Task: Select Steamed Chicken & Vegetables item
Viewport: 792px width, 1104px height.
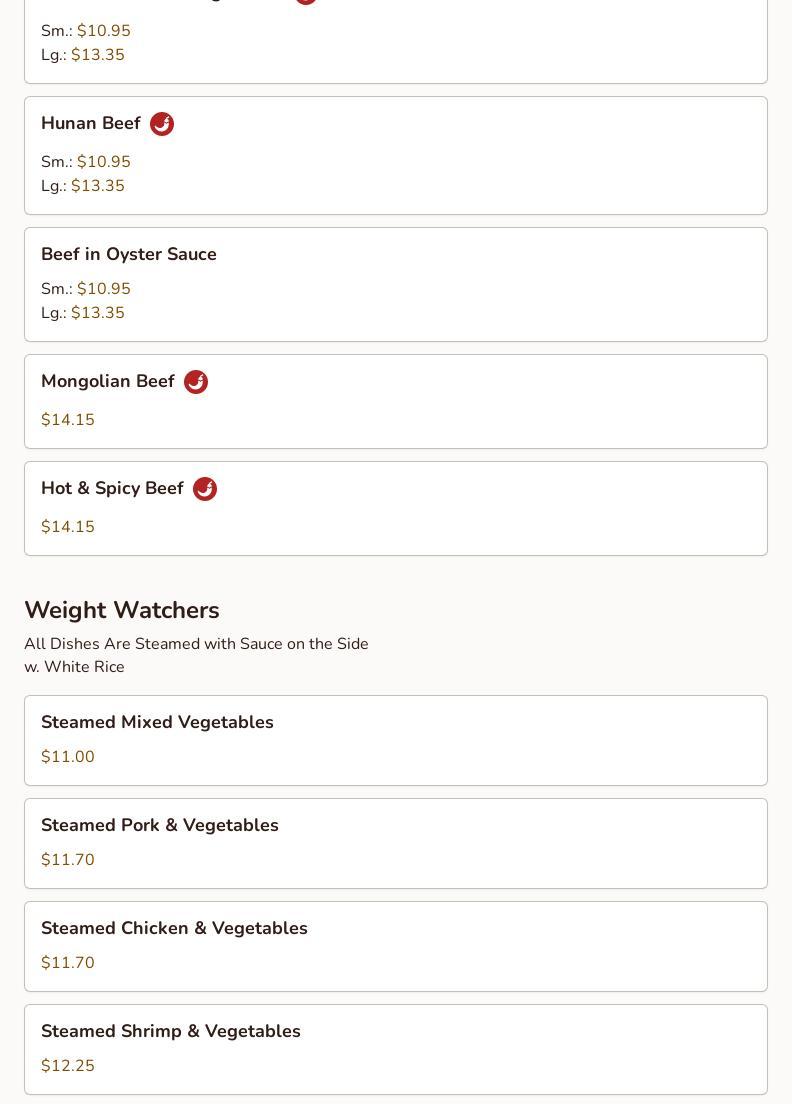Action: point(396,946)
